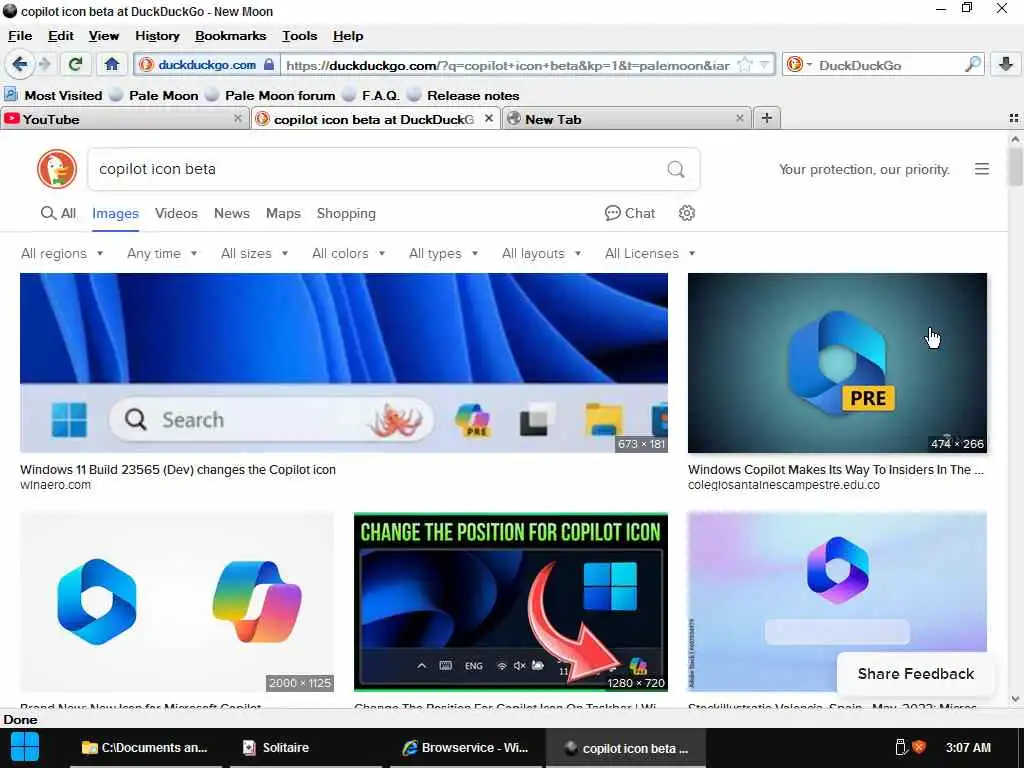Close the YouTube tab

tap(238, 118)
